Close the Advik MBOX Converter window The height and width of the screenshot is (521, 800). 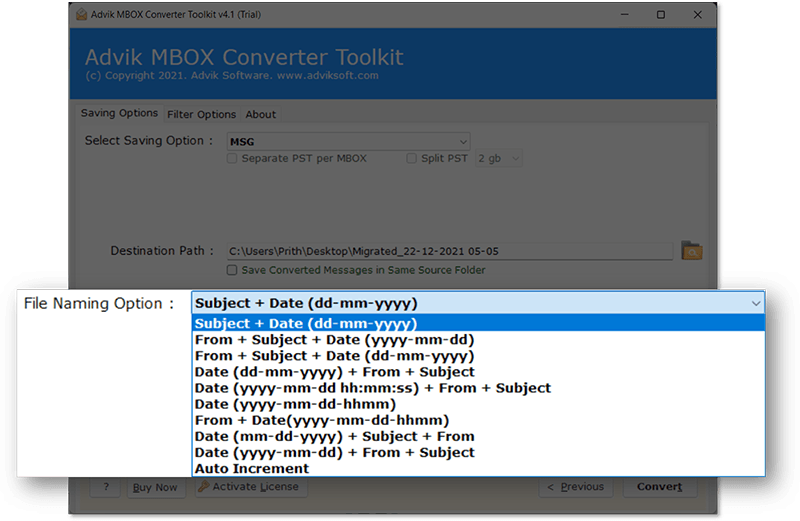pyautogui.click(x=697, y=15)
